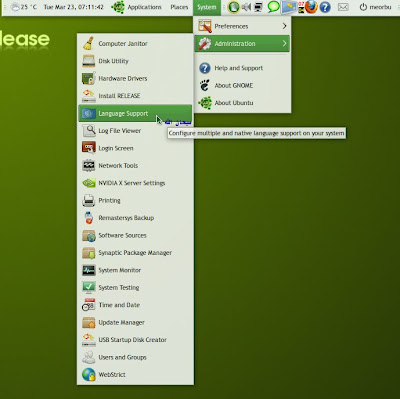Screen dimensions: 400x399
Task: Click the weather 25 °C applet
Action: coord(24,7)
